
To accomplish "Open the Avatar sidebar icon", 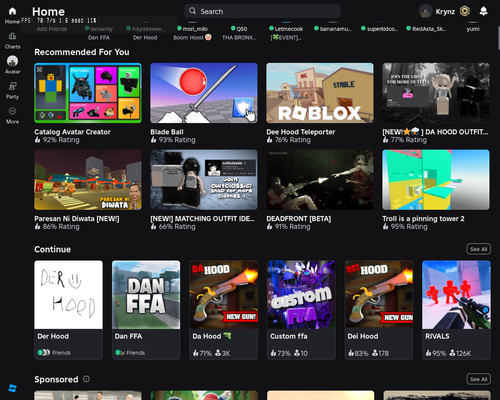I will click(12, 61).
